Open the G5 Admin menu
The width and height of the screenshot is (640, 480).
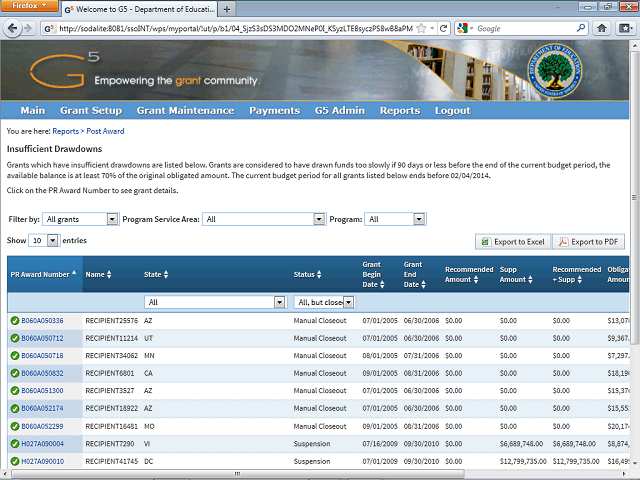tap(340, 111)
